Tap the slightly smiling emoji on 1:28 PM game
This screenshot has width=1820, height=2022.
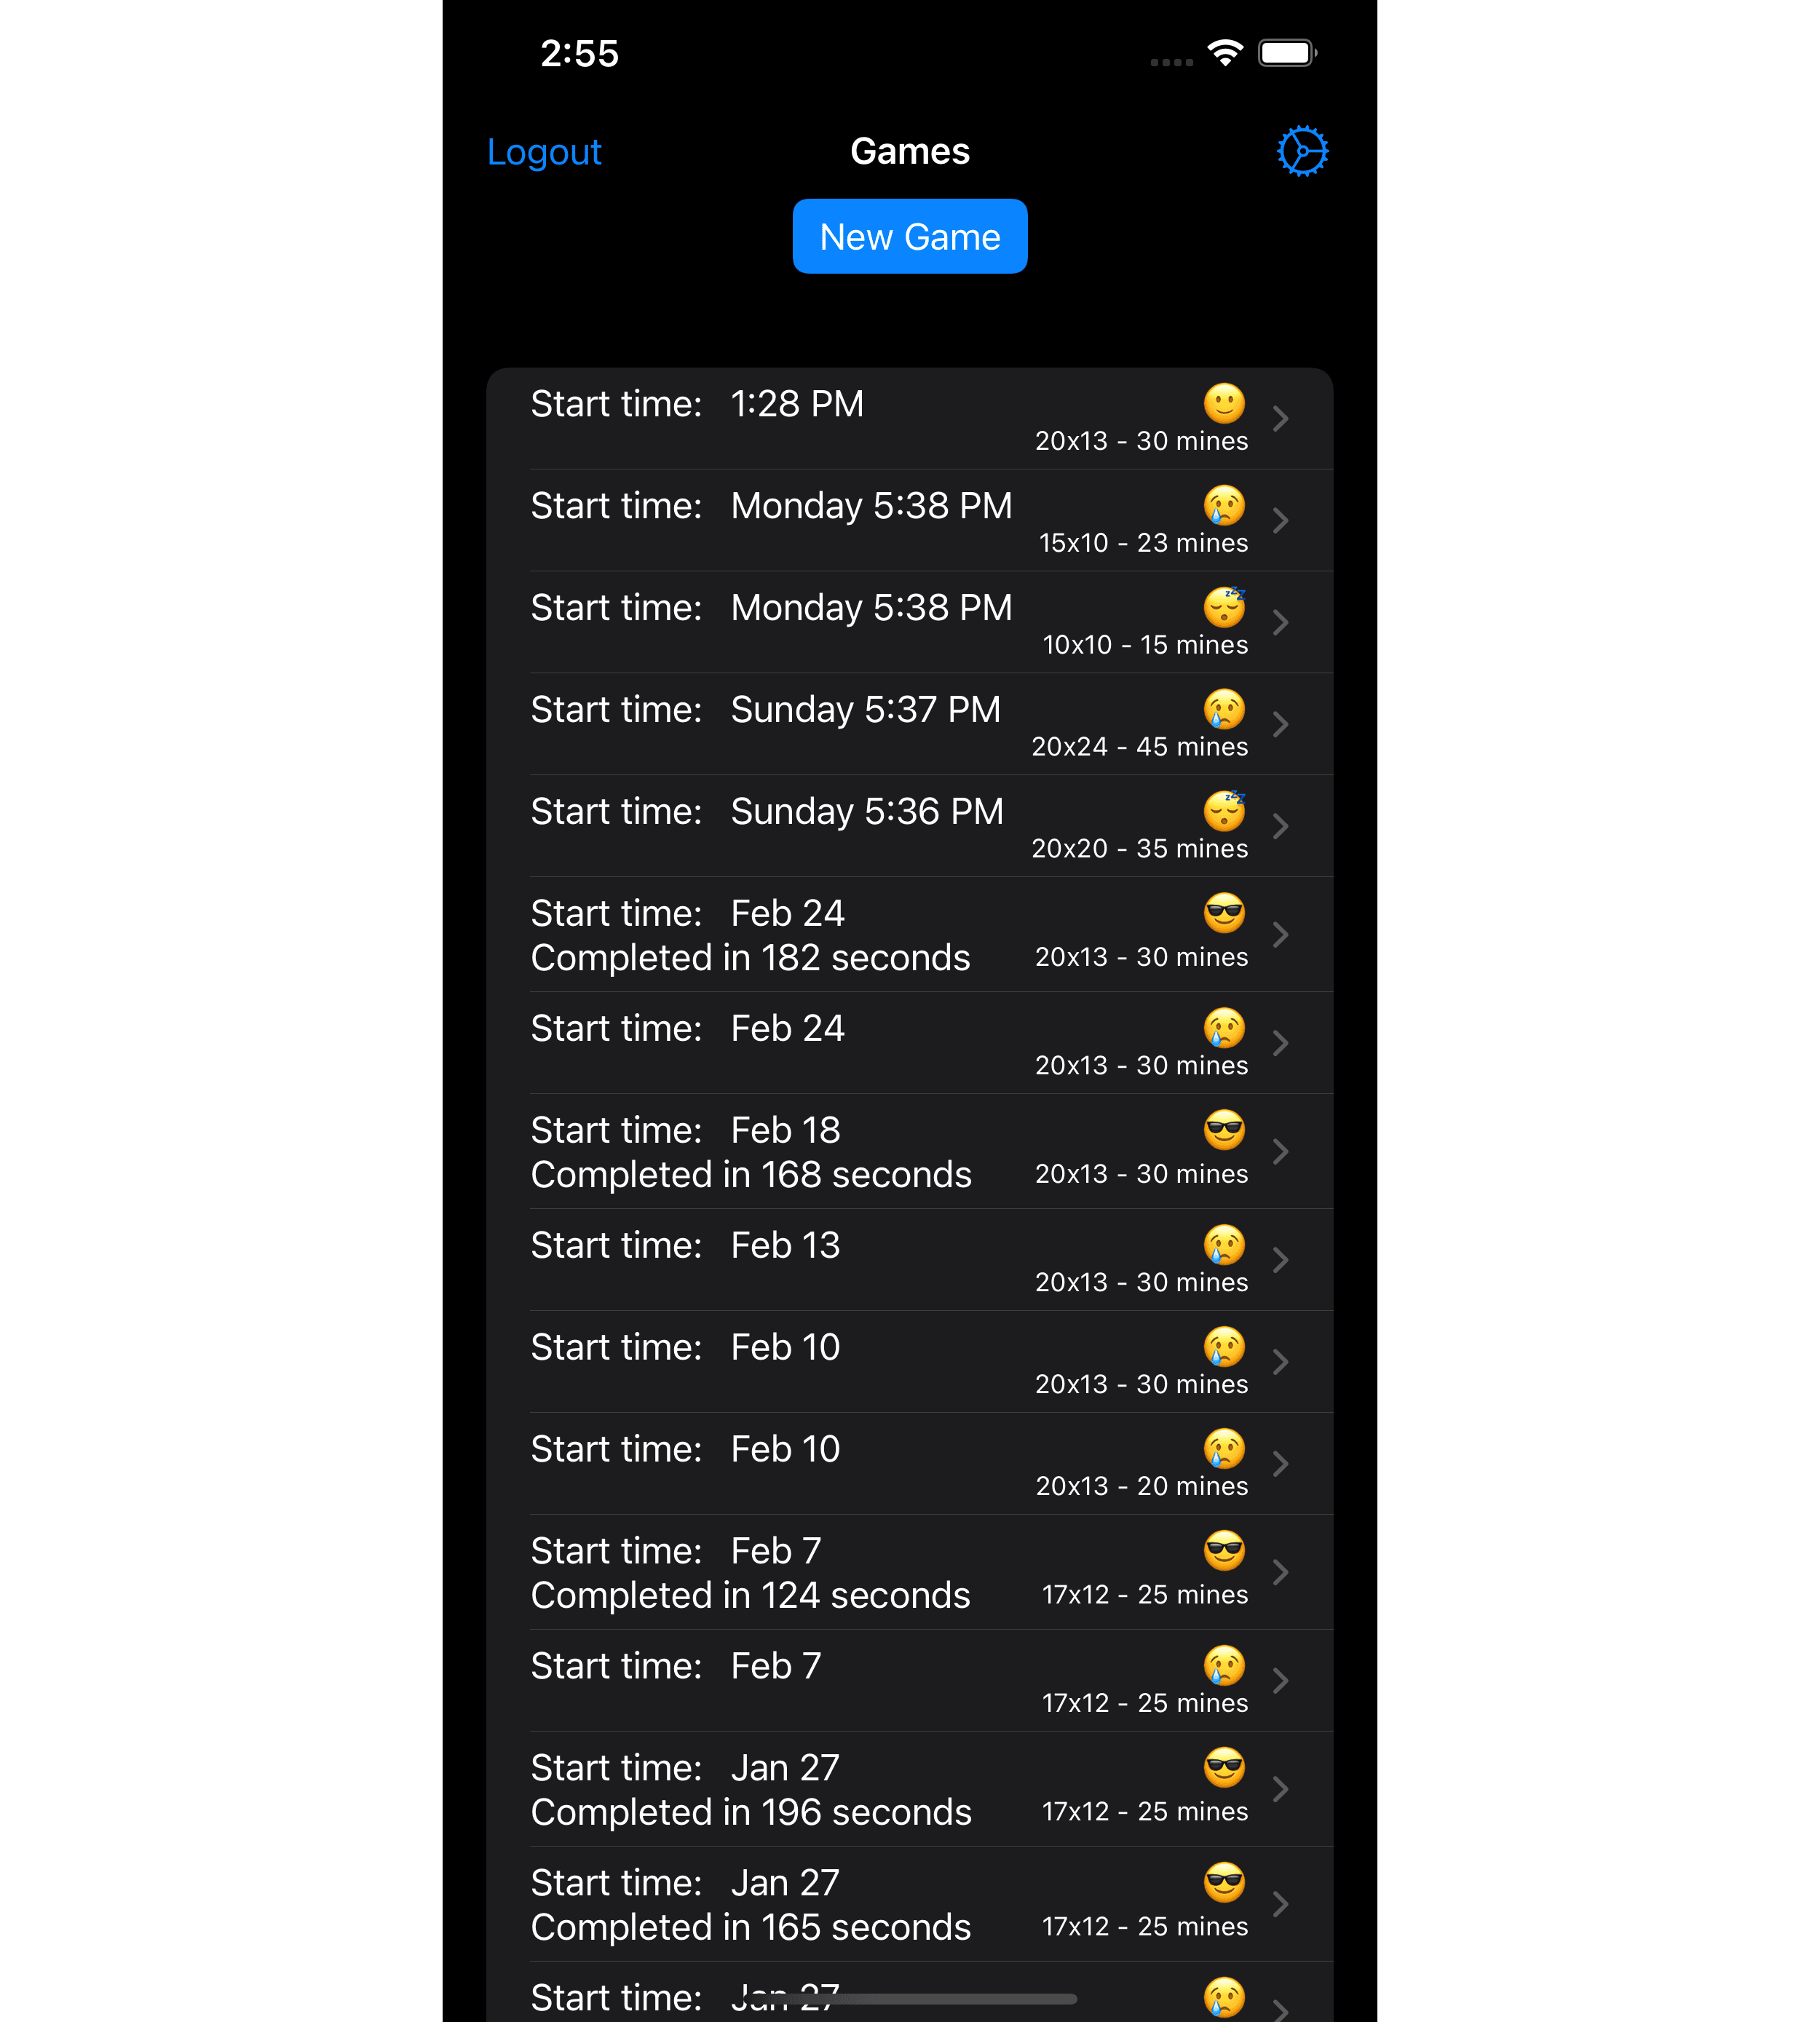coord(1224,400)
